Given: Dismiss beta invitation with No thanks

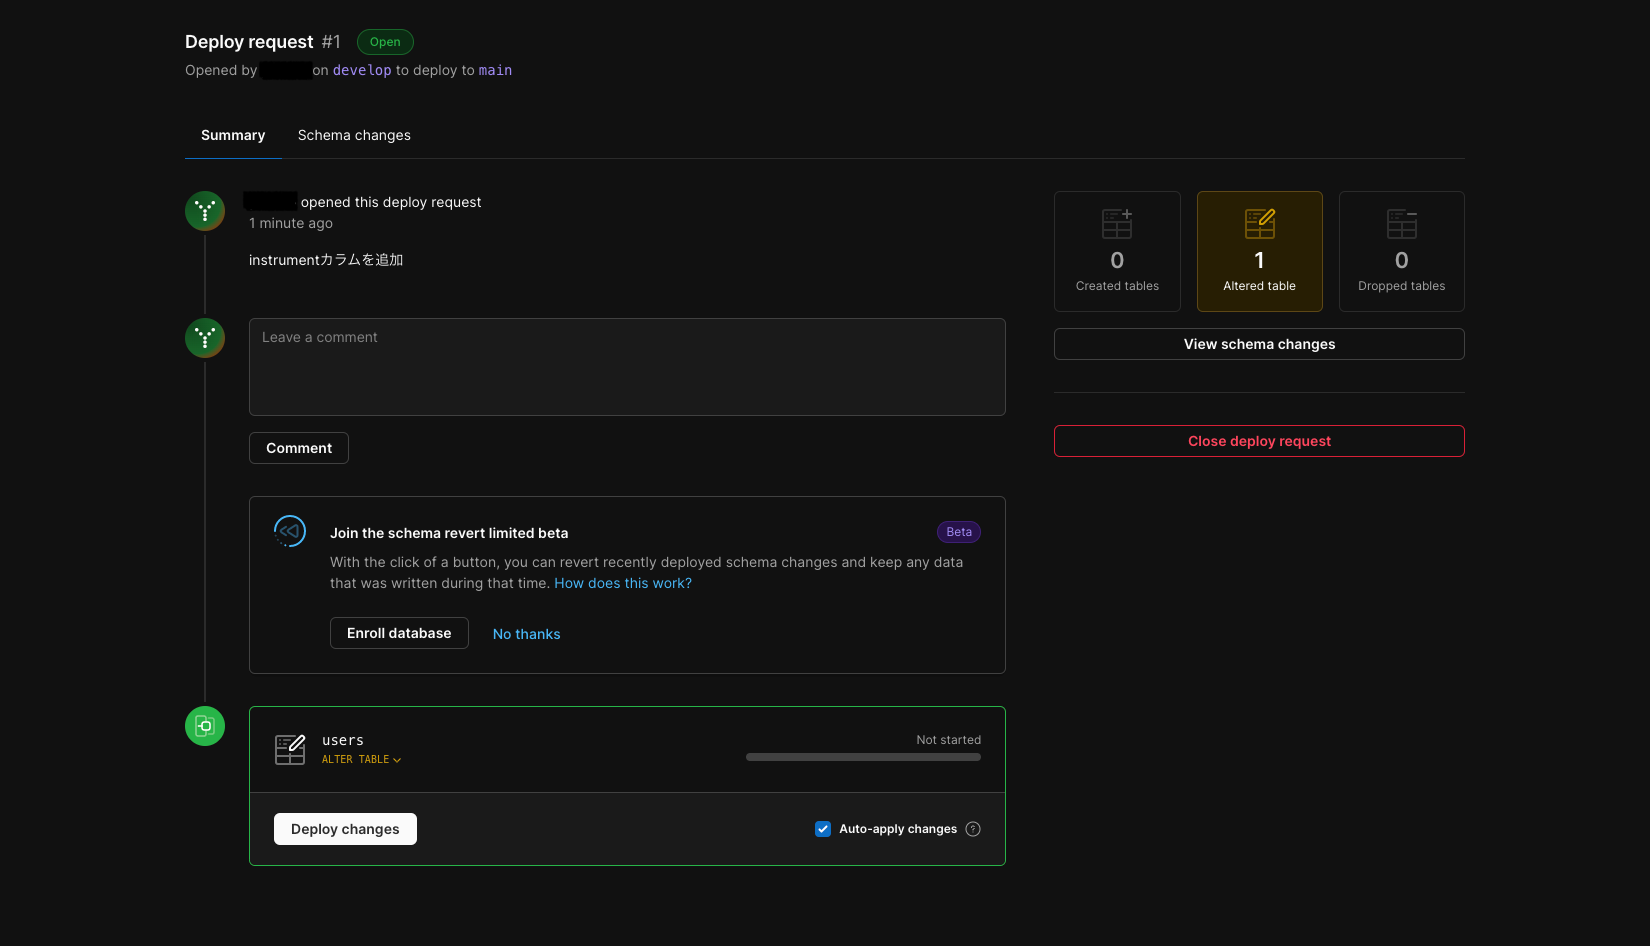Looking at the screenshot, I should click(x=526, y=634).
